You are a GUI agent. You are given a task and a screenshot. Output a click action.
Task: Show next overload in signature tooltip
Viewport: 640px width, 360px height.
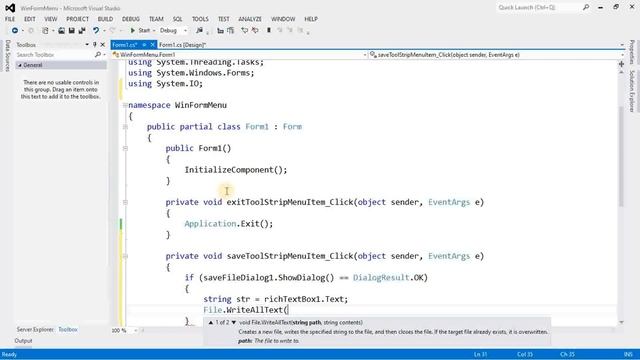pos(234,322)
